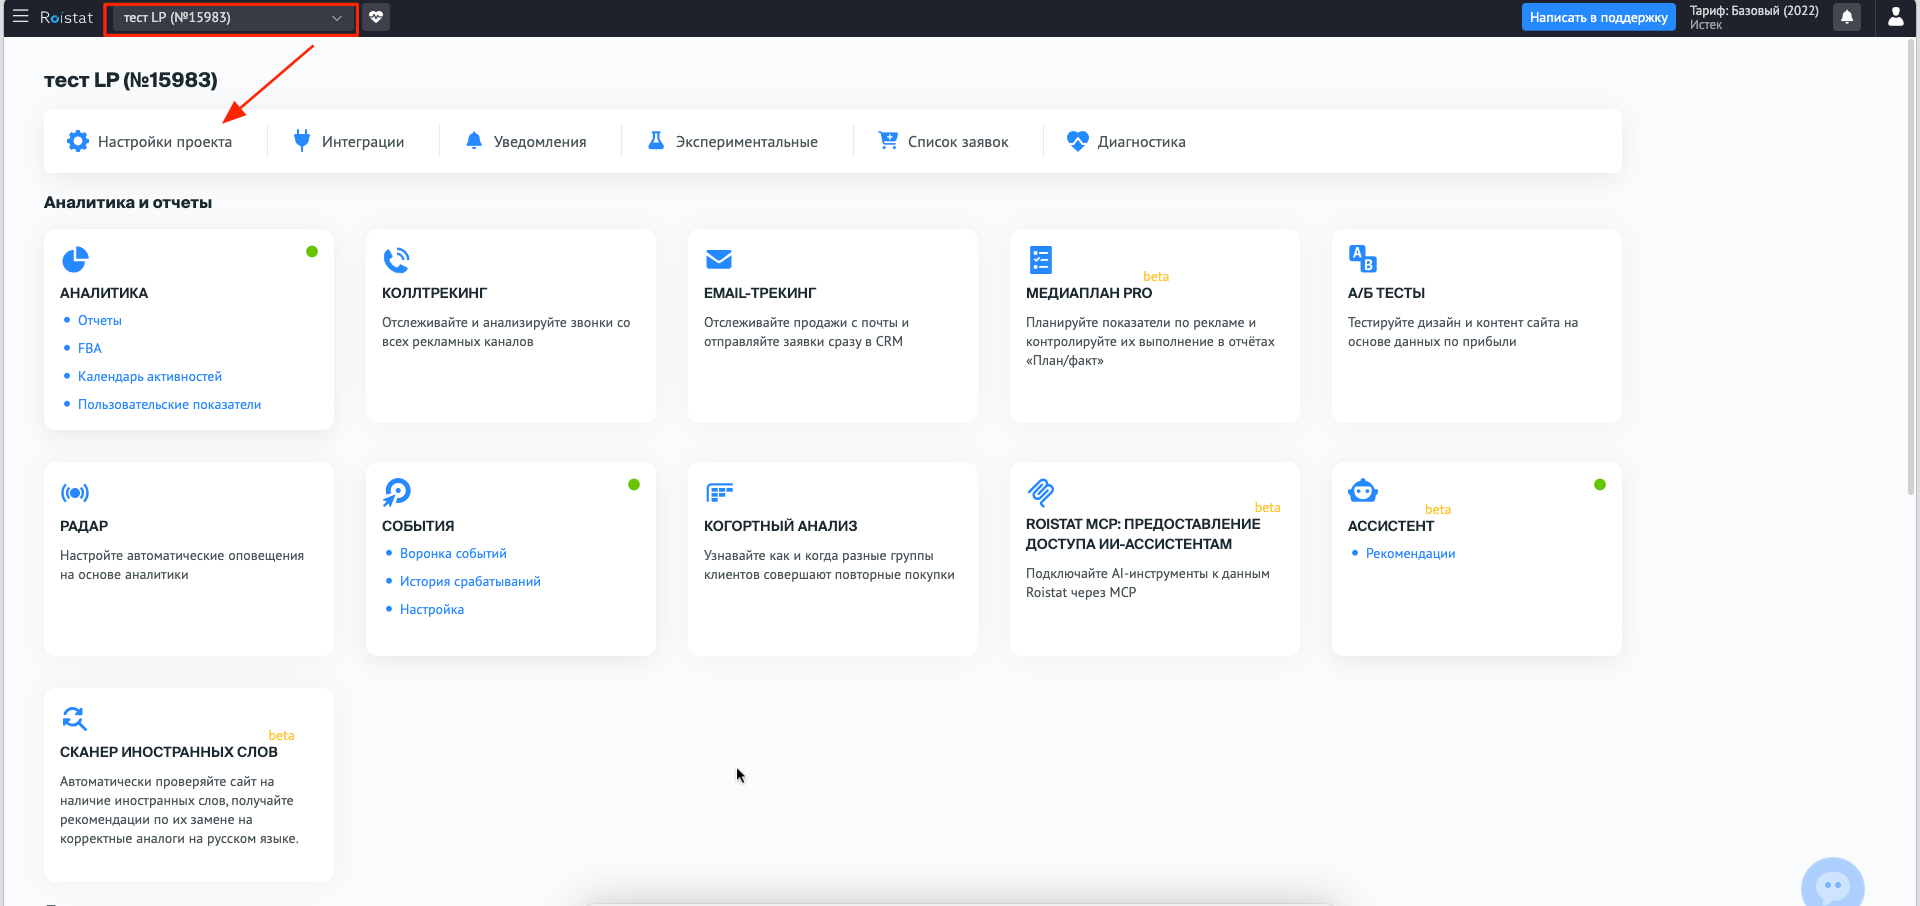Select the АНАЛИТИКА card title
This screenshot has height=906, width=1920.
pyautogui.click(x=104, y=293)
